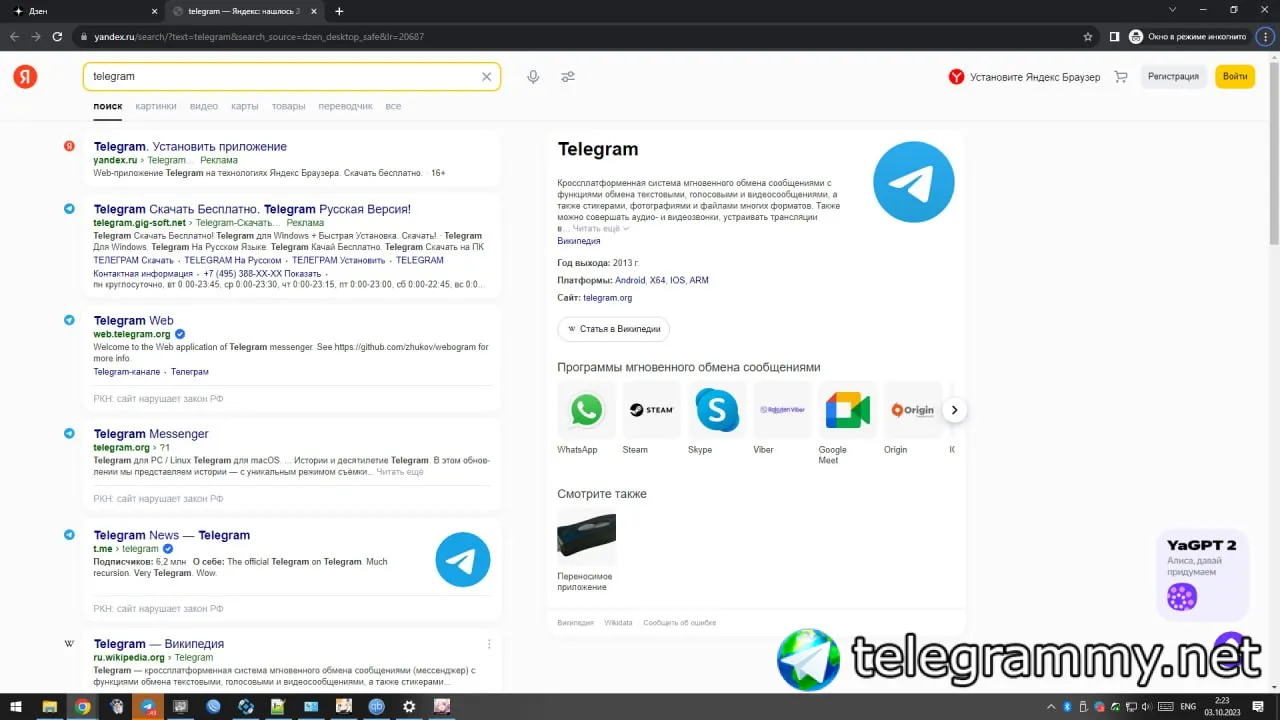This screenshot has height=720, width=1280.
Task: Open Переносимое приложение thumbnail
Action: coord(587,537)
